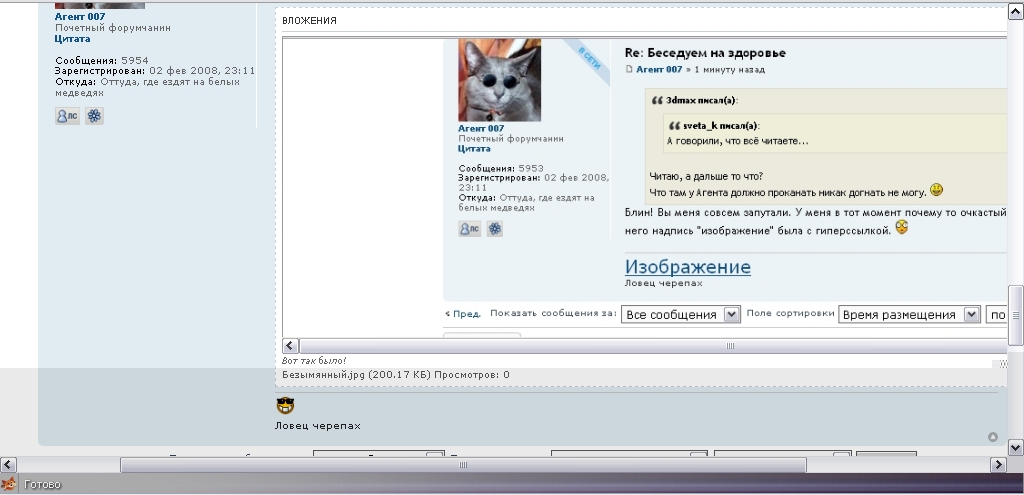This screenshot has height=495, width=1024.
Task: Click small post icon before 'Агент 007 » 1 минуту назад'
Action: pyautogui.click(x=630, y=69)
